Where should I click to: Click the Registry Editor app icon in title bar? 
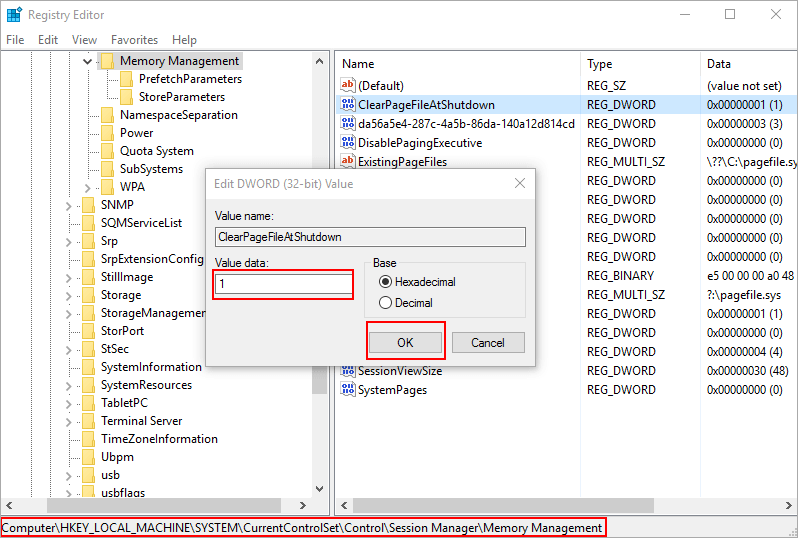(x=14, y=14)
